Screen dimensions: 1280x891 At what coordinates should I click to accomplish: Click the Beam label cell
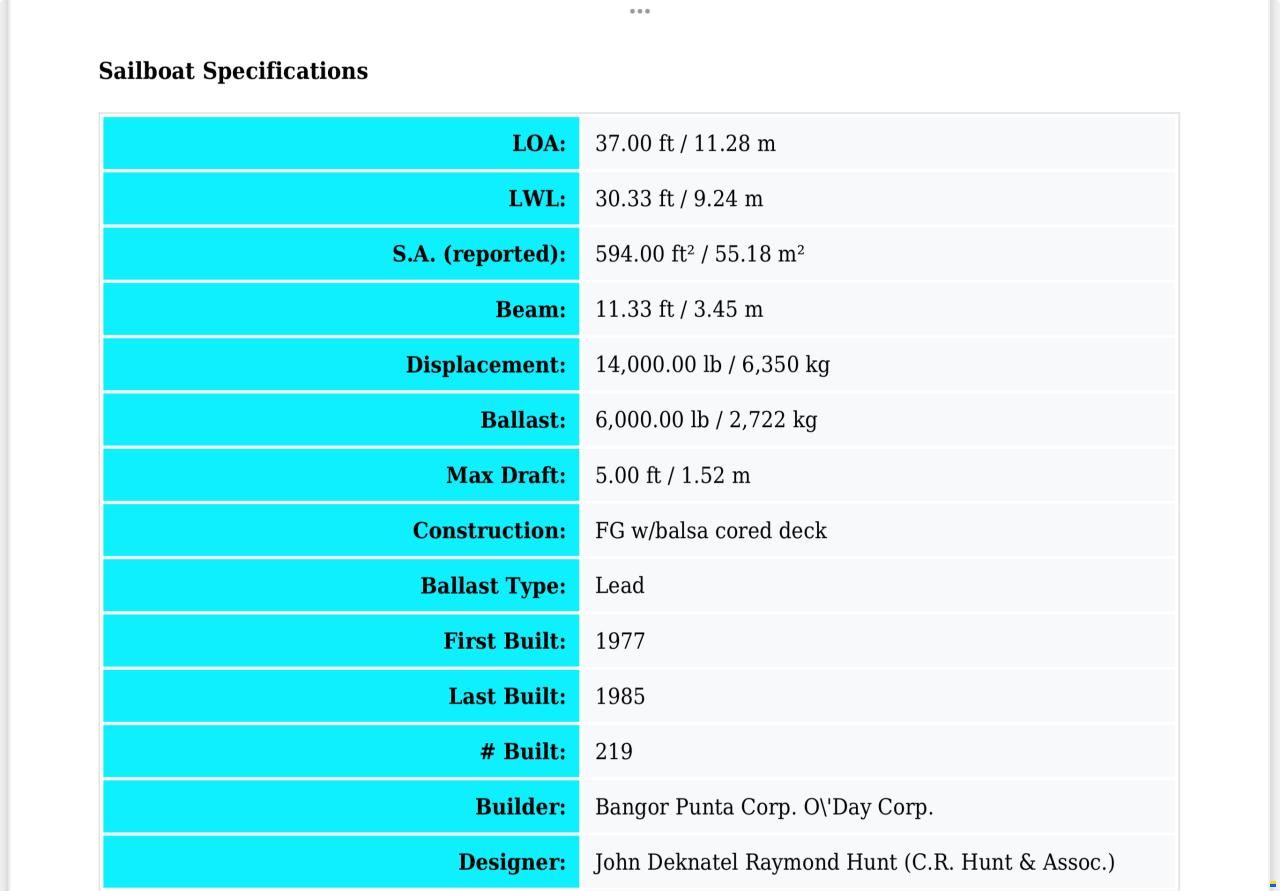tap(341, 309)
